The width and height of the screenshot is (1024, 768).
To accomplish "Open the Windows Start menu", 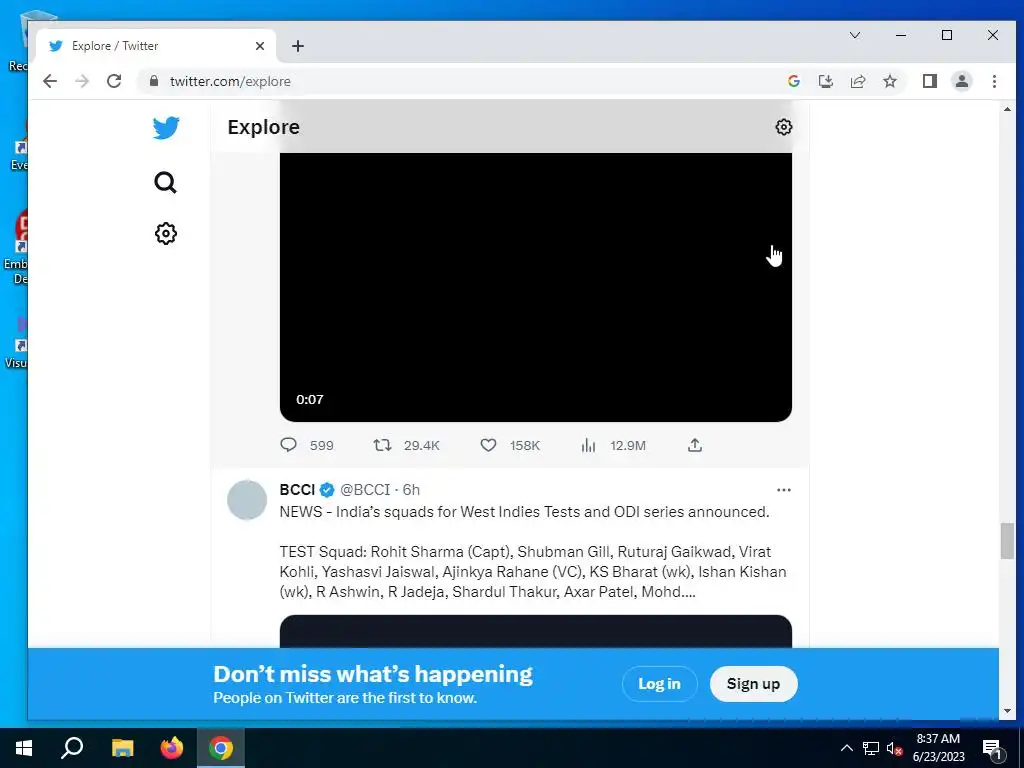I will (24, 748).
